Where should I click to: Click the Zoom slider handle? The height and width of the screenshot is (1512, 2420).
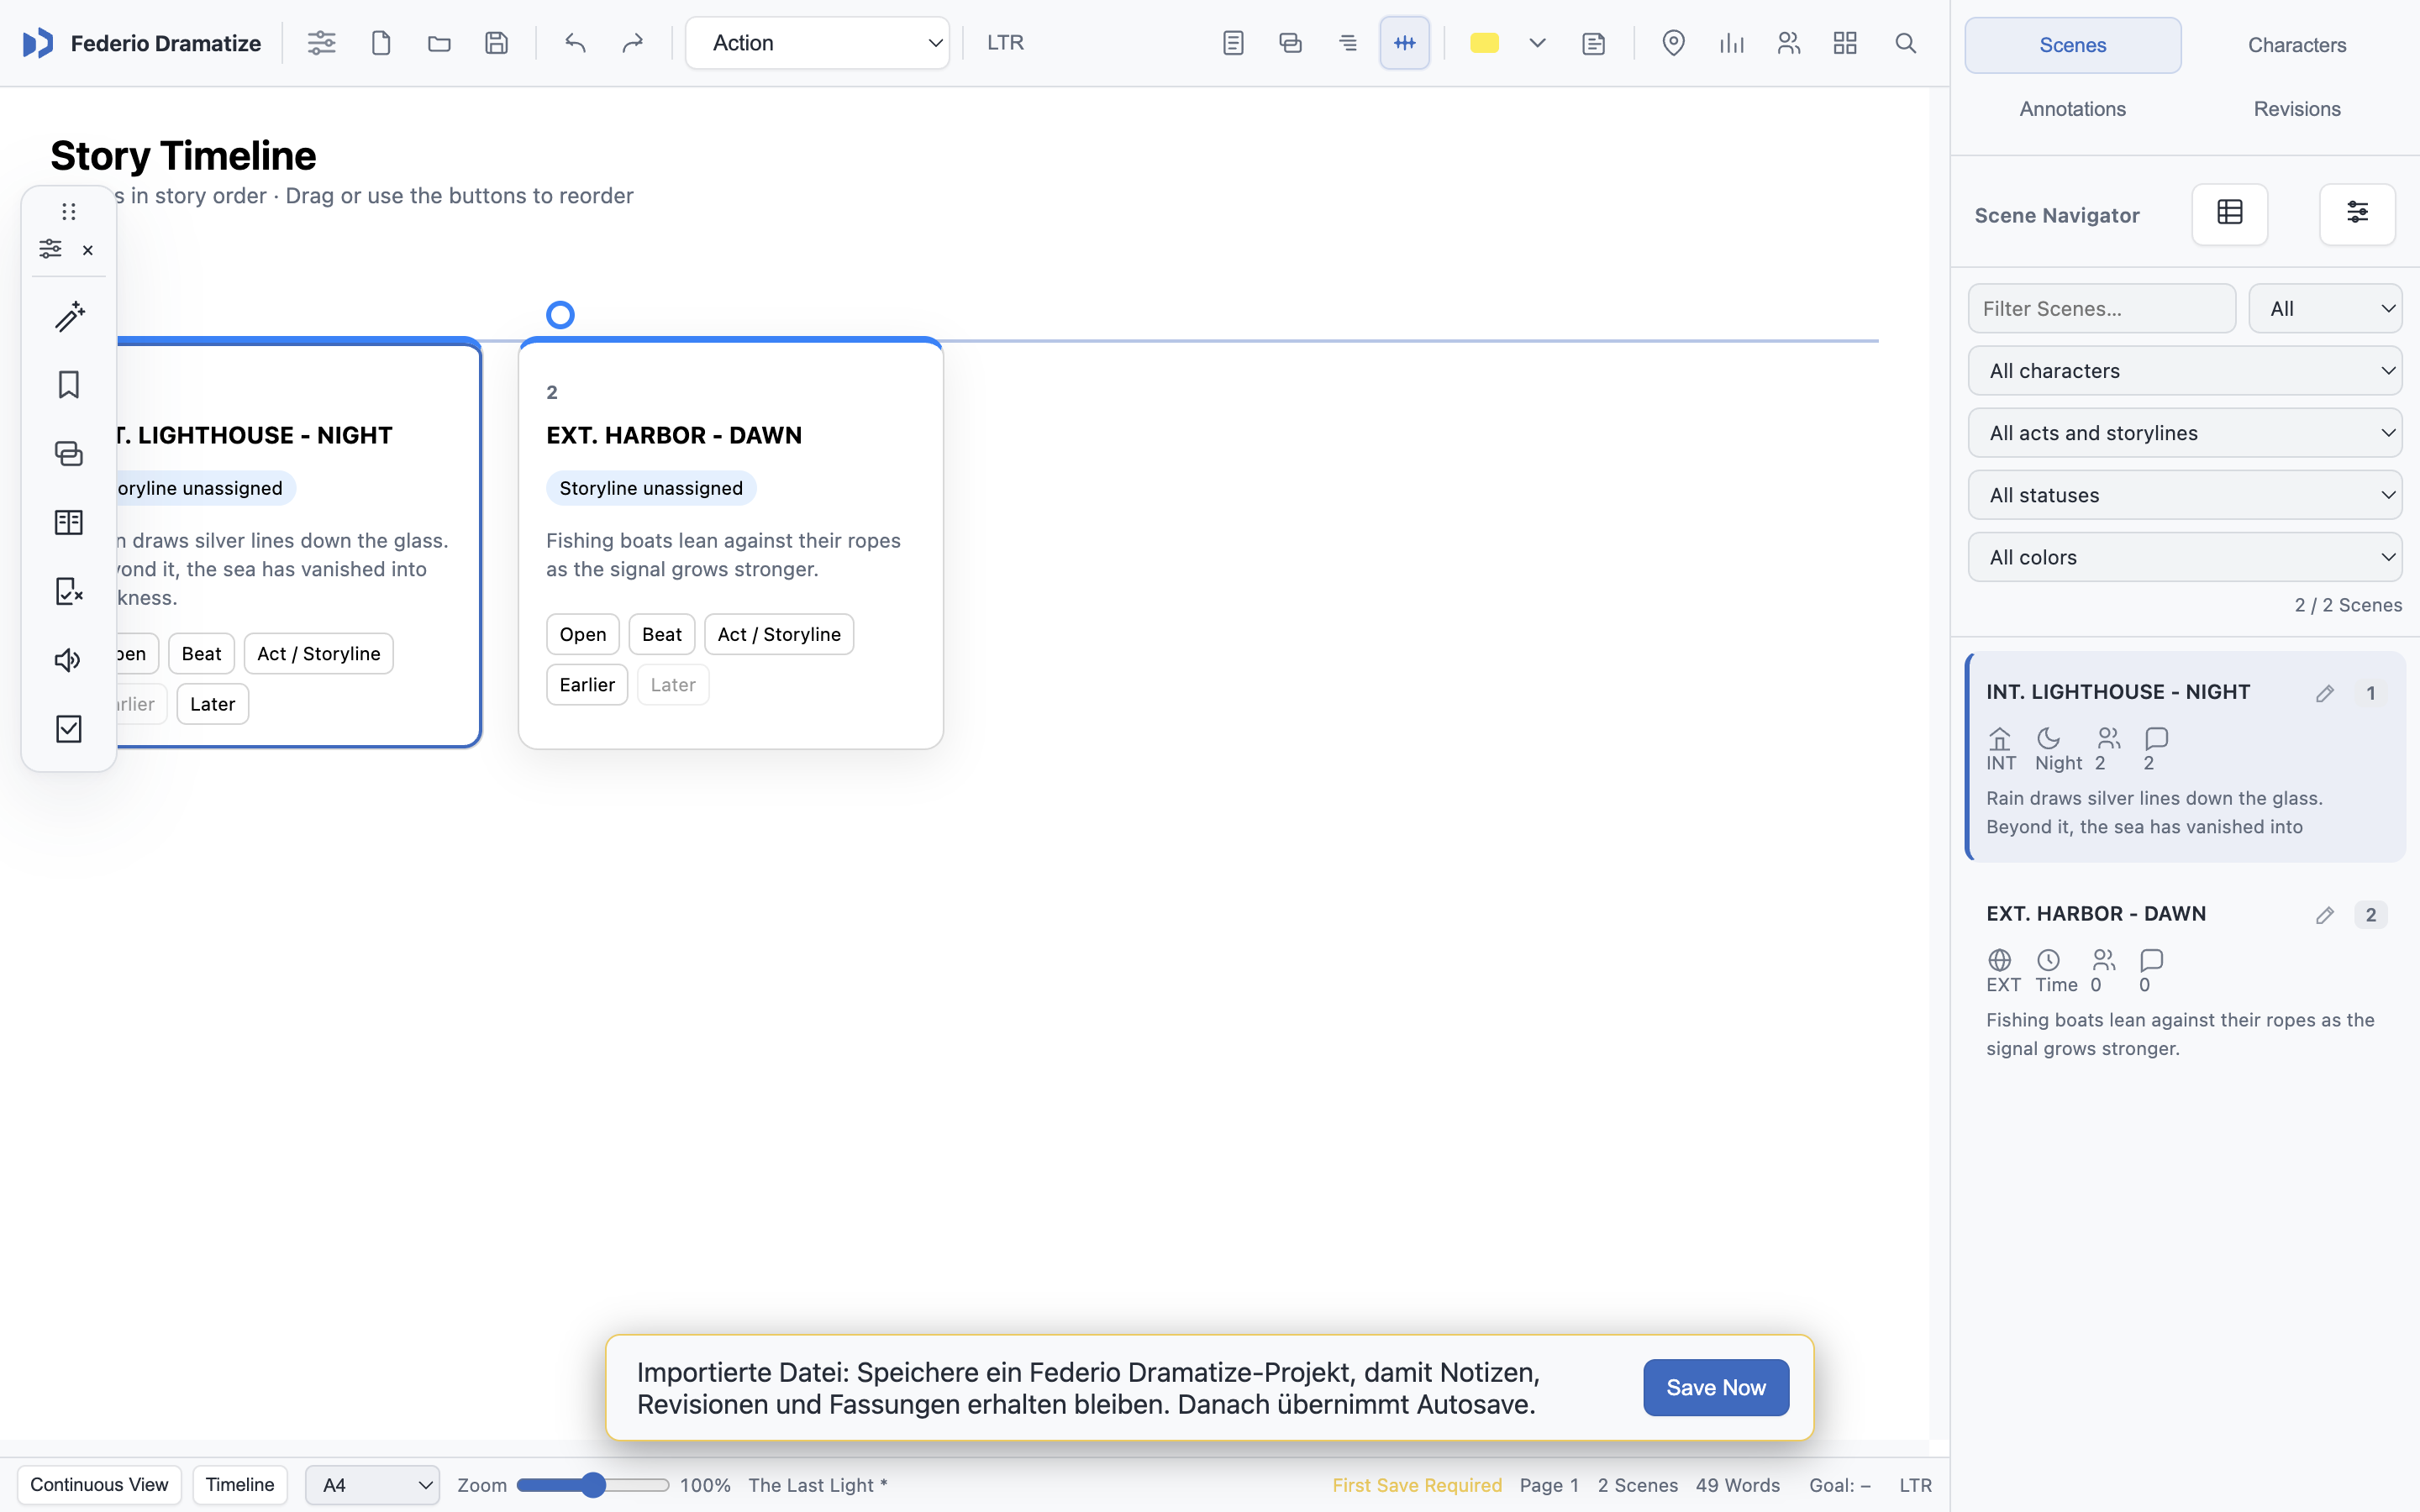[593, 1485]
